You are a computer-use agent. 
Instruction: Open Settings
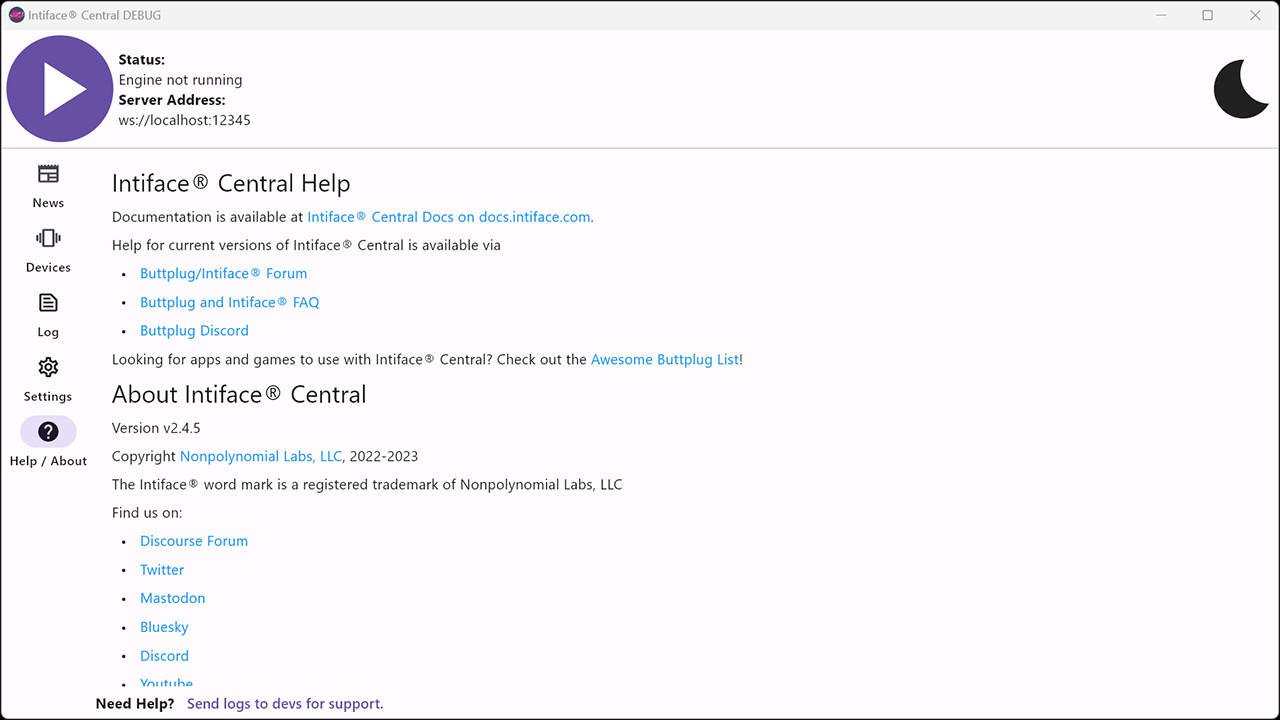click(x=47, y=379)
